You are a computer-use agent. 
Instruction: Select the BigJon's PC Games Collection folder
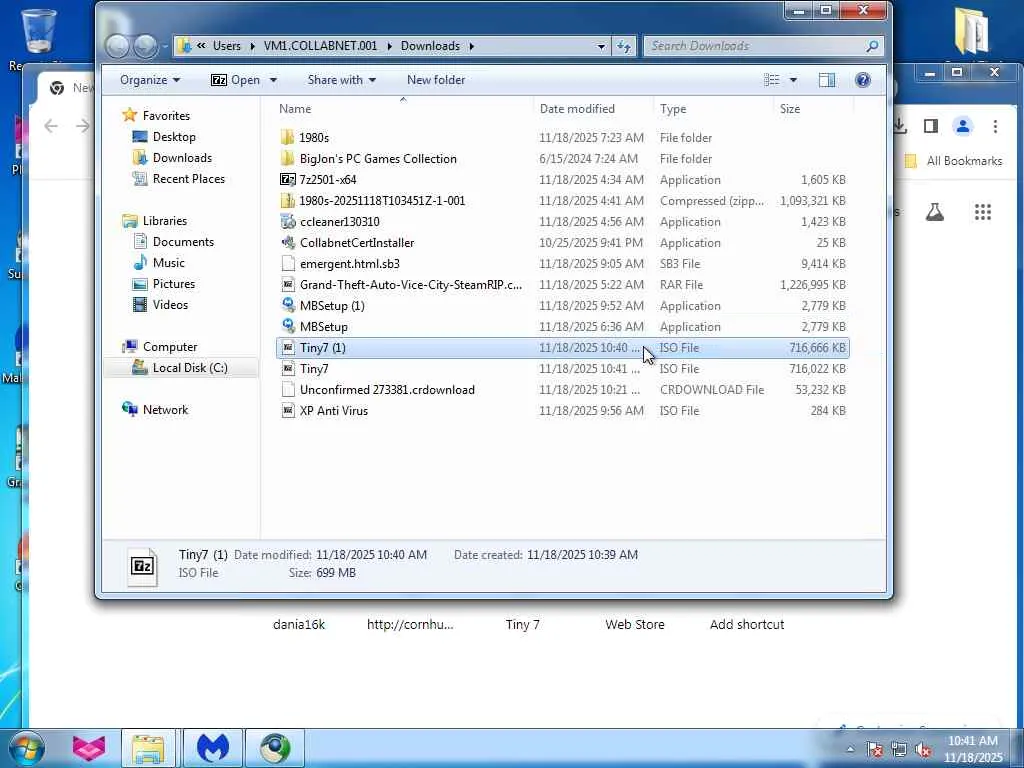pyautogui.click(x=562, y=159)
